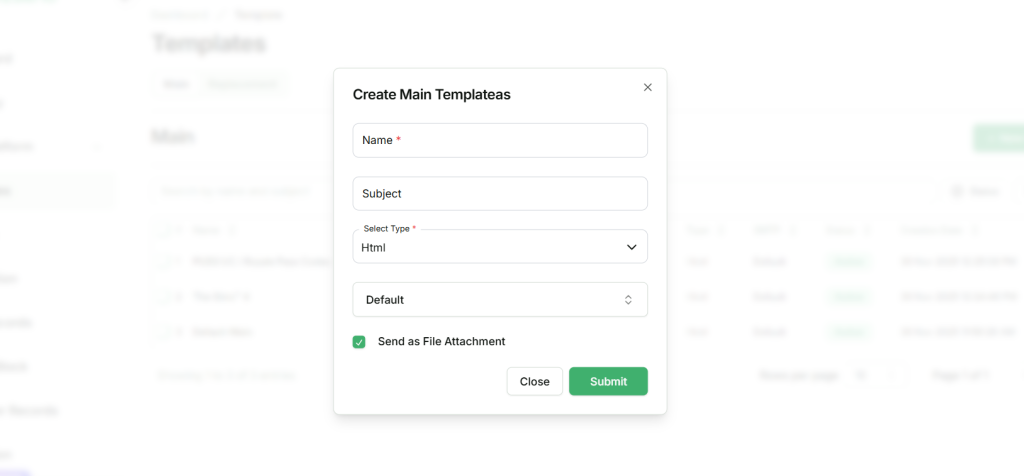Switch to the Main tab under Templates
This screenshot has width=1024, height=476.
click(x=175, y=84)
